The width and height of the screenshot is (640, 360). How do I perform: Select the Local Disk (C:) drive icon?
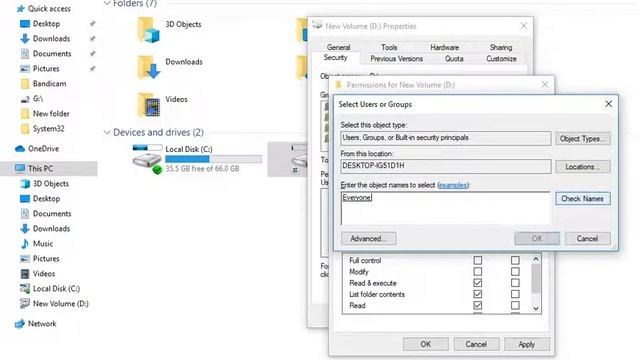[147, 159]
